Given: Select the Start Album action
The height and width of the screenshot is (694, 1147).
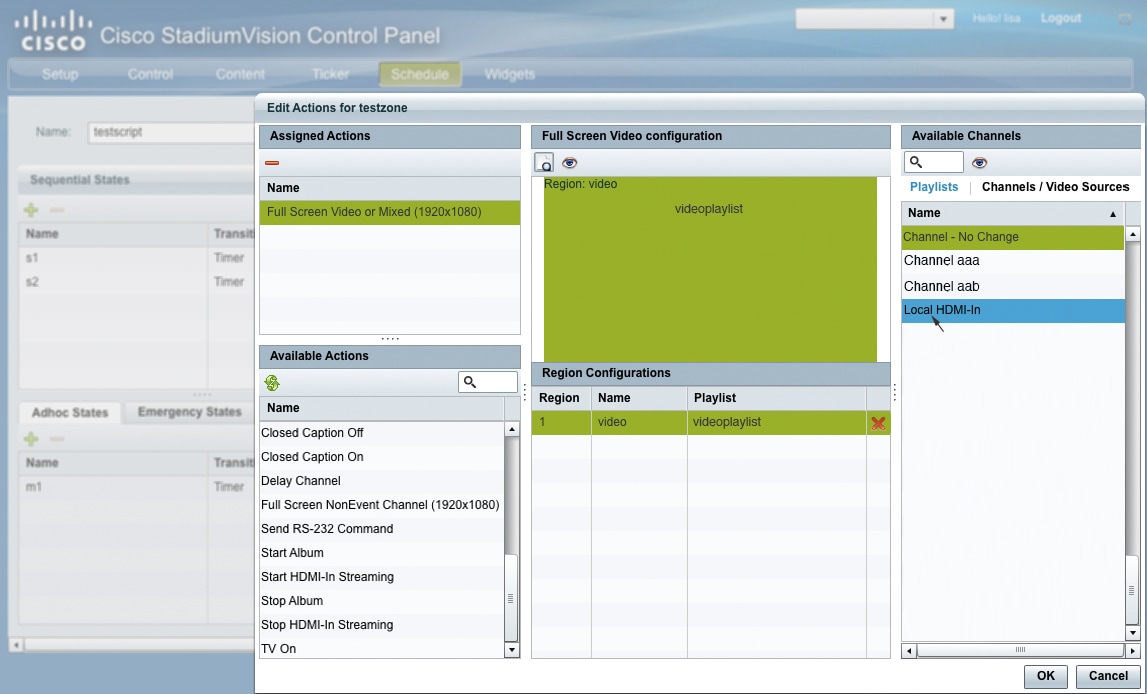Looking at the screenshot, I should [x=382, y=553].
